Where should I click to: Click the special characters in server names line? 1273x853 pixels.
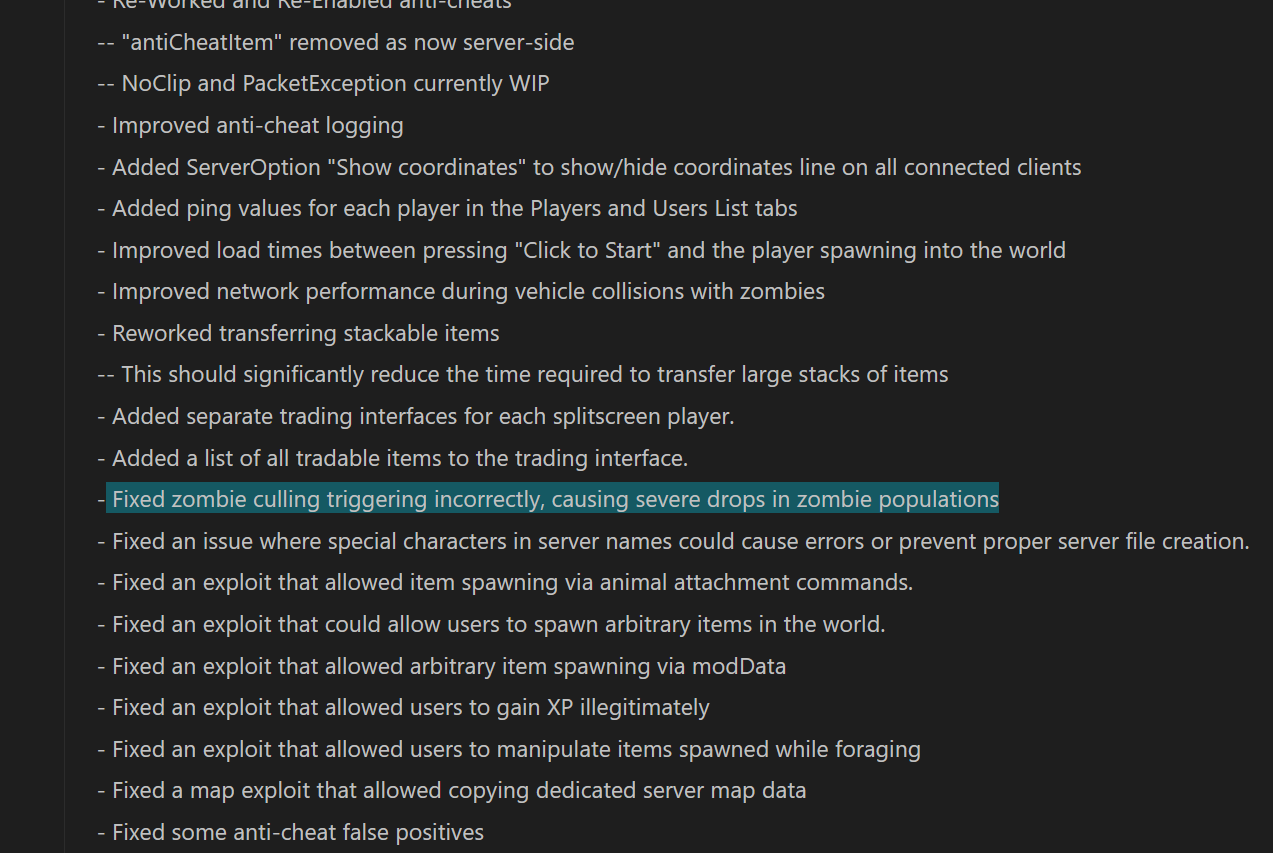point(674,541)
